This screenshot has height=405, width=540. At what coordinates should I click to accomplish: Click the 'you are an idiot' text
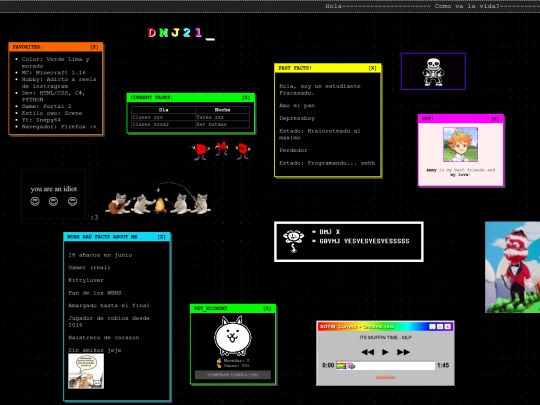[x=54, y=189]
